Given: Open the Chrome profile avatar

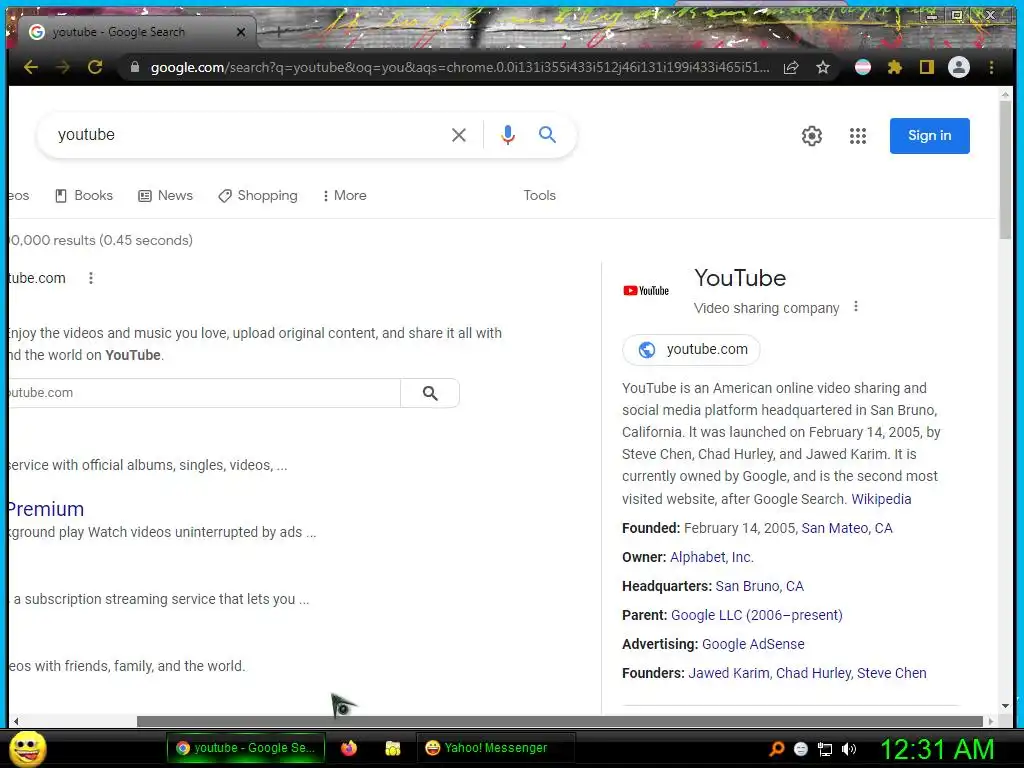Looking at the screenshot, I should click(959, 67).
